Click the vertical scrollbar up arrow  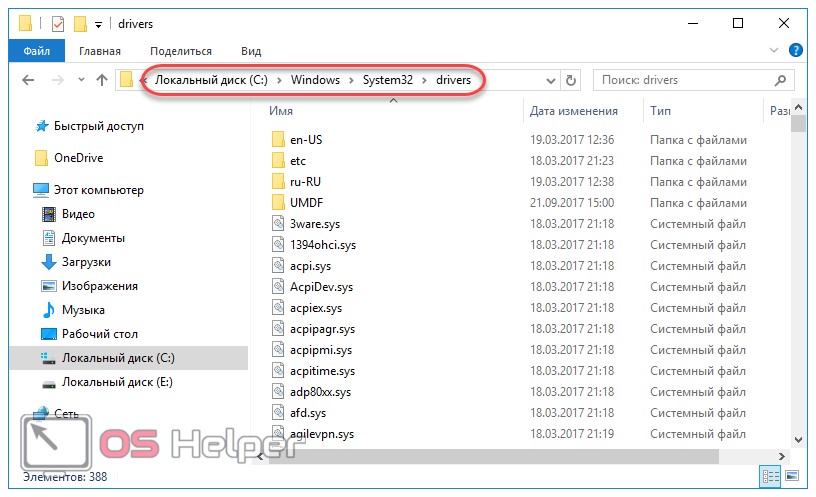pos(798,107)
